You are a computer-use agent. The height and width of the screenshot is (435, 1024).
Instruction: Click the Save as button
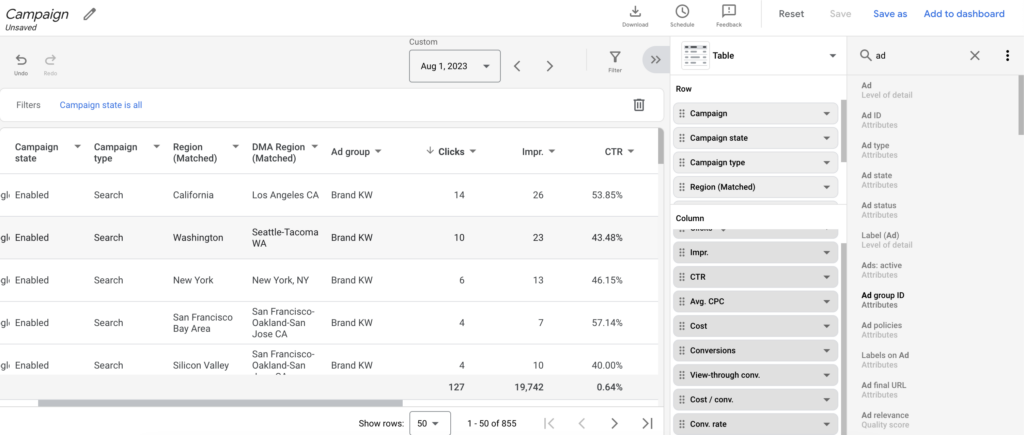(890, 14)
